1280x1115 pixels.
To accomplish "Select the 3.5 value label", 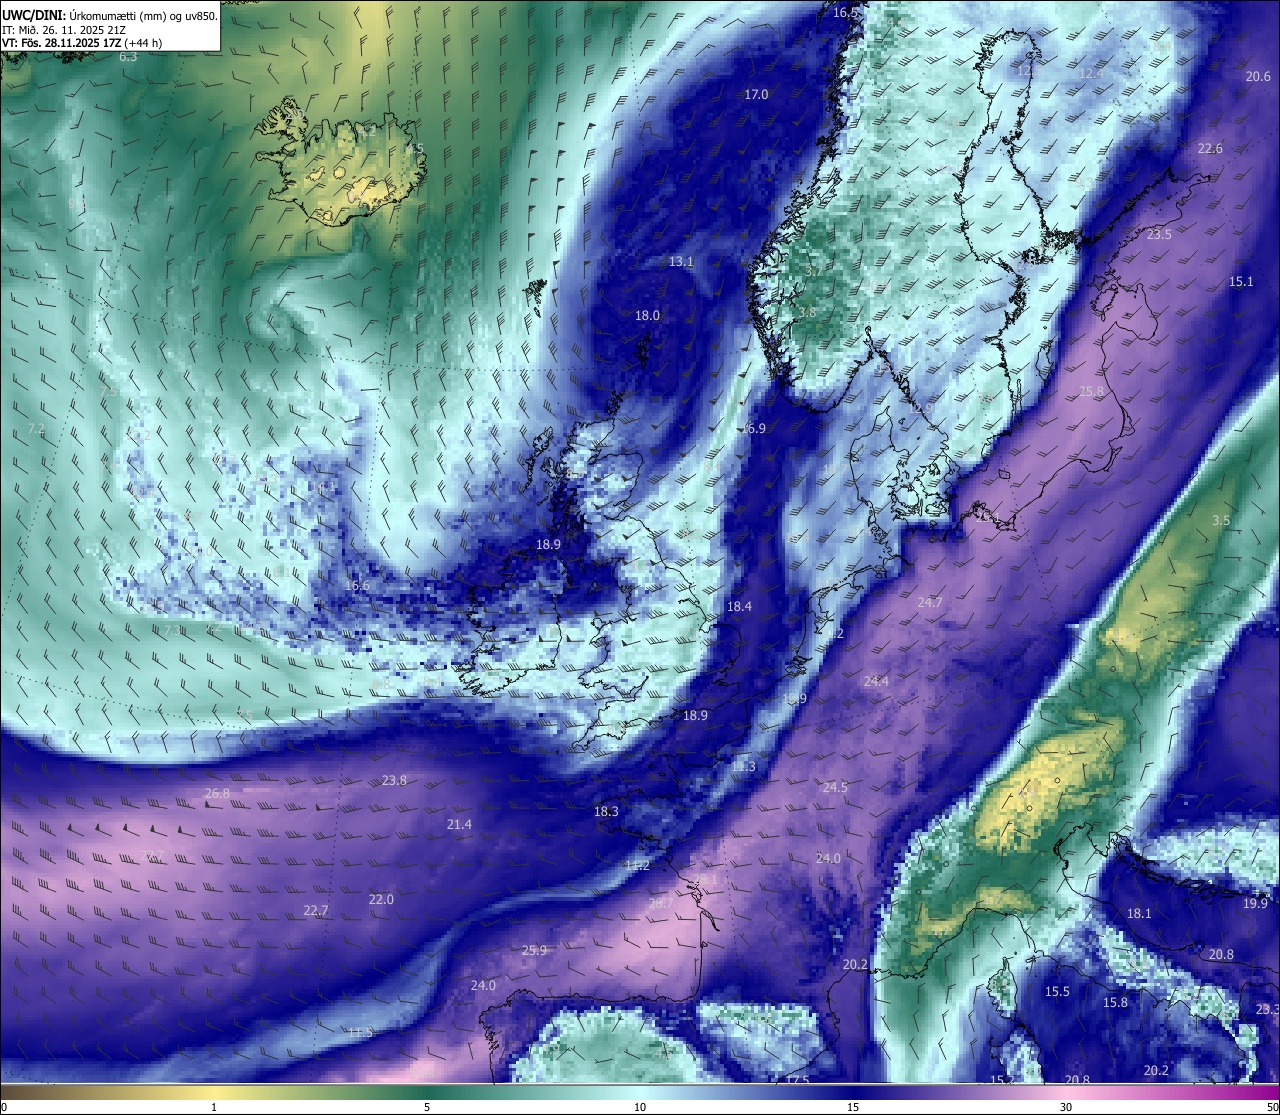I will 1221,521.
